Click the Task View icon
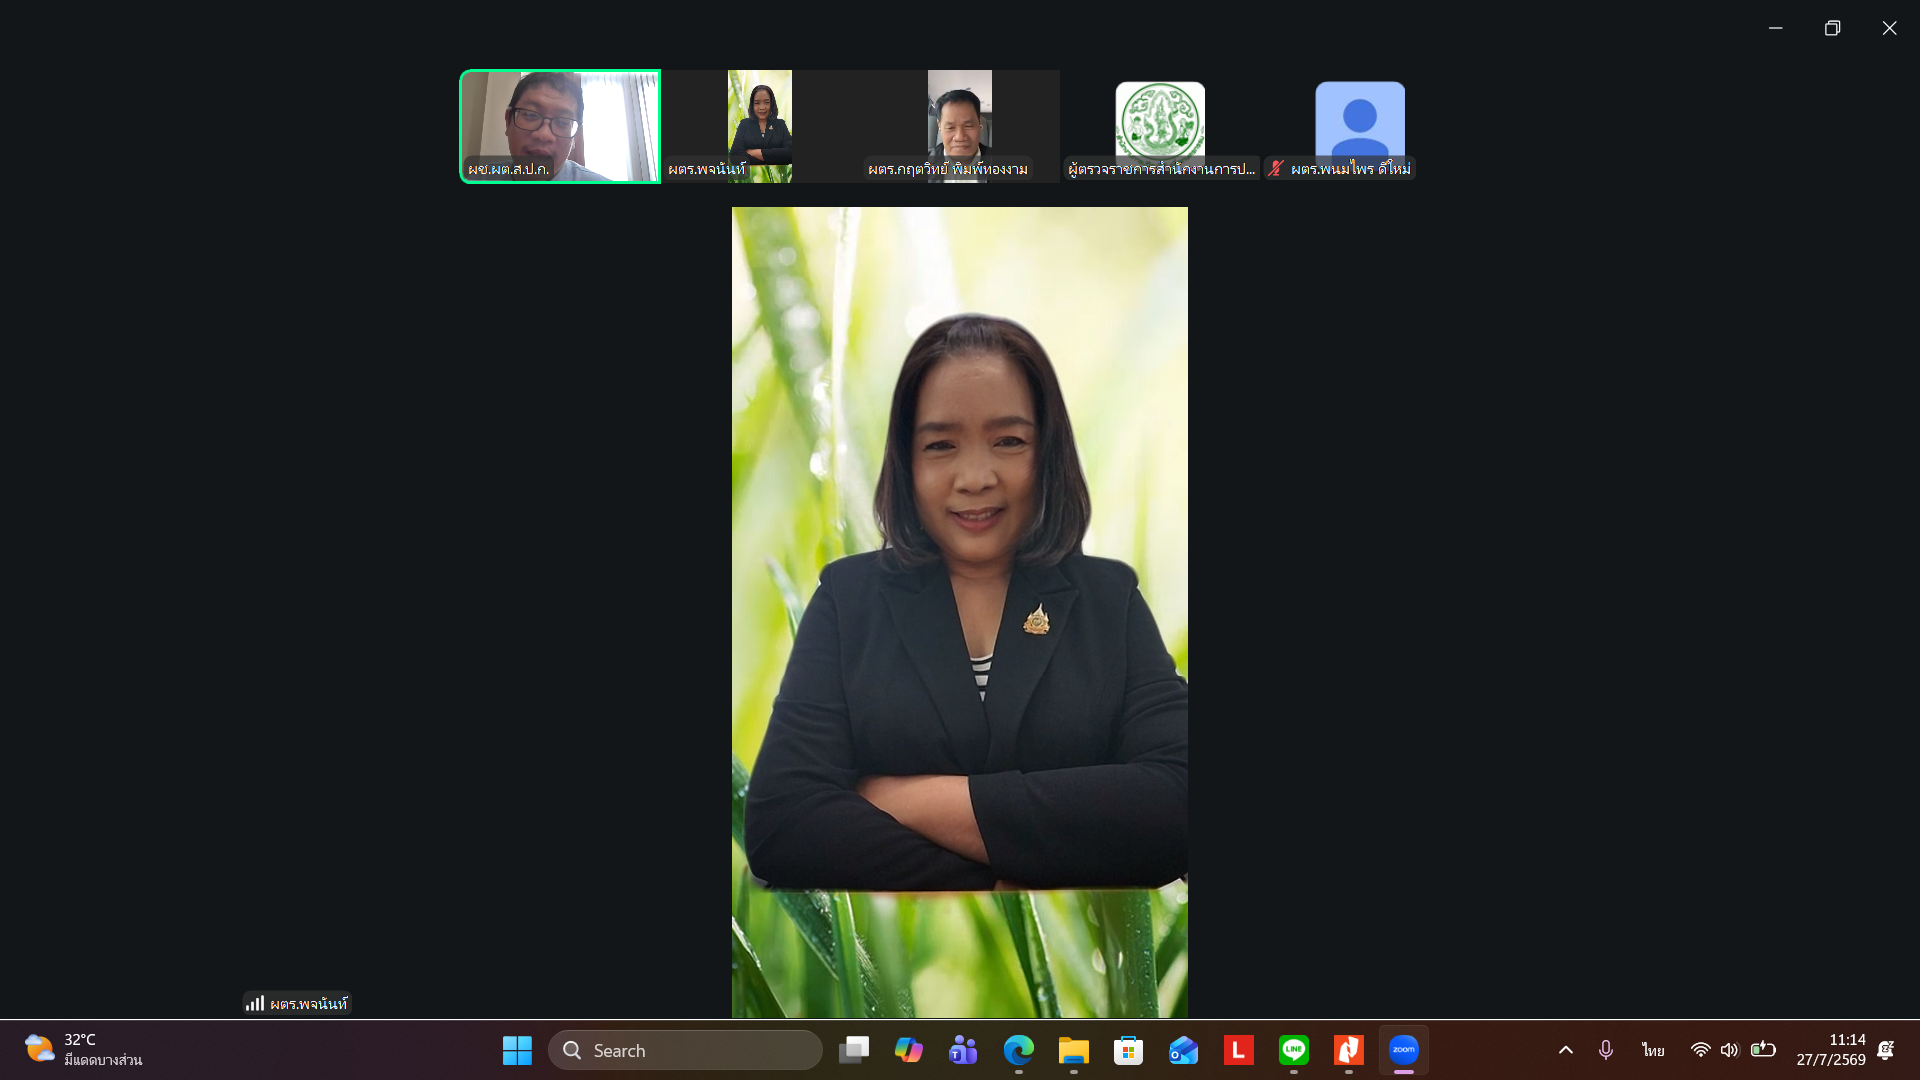 tap(853, 1050)
